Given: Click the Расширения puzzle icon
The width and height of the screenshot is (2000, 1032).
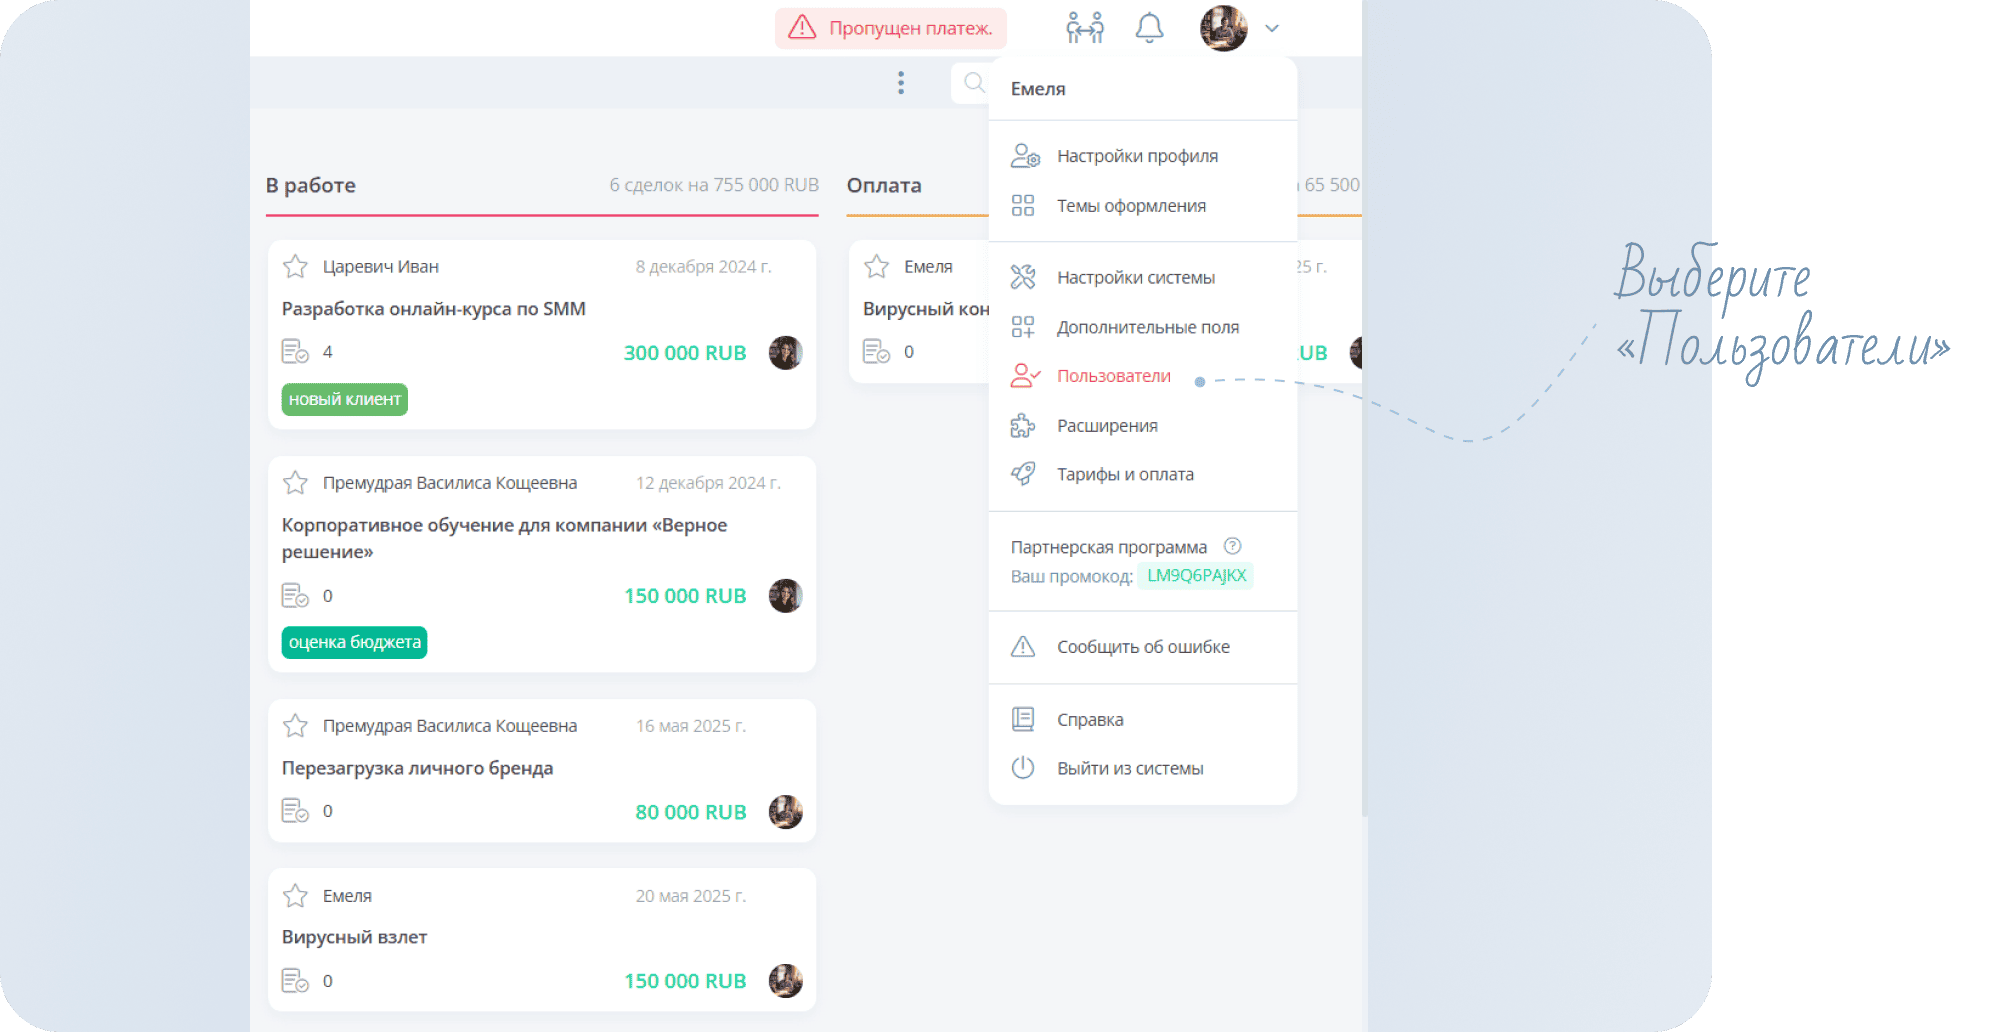Looking at the screenshot, I should (1023, 426).
